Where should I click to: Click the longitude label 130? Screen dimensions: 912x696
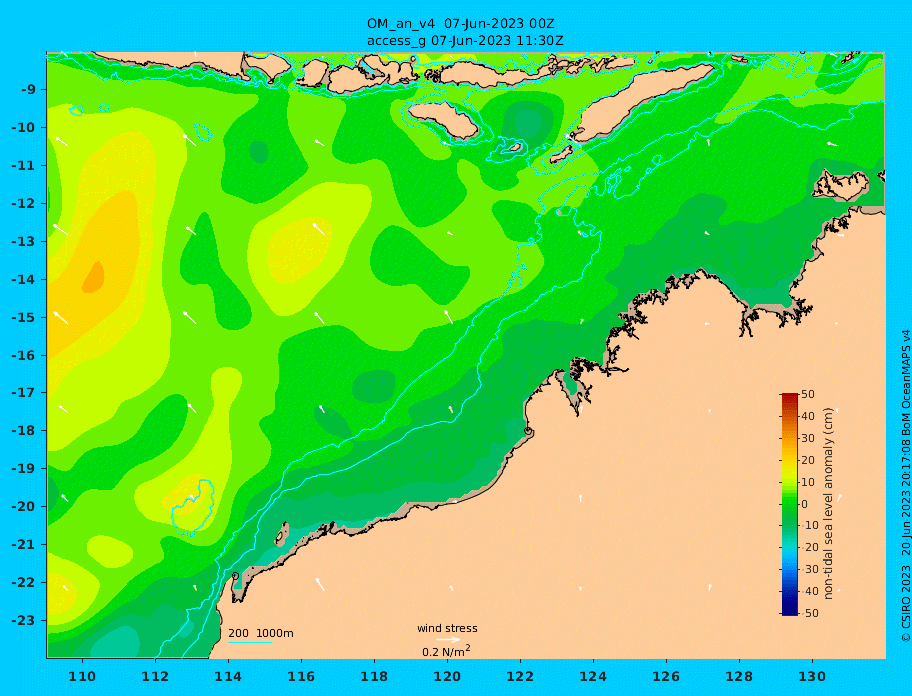point(811,676)
